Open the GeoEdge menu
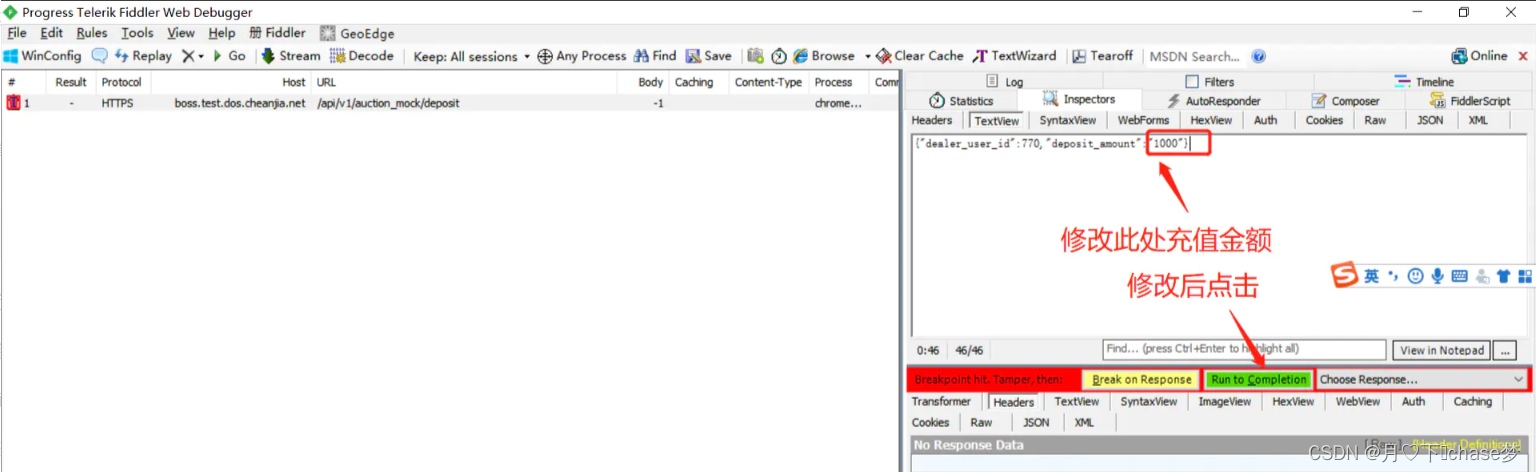Image resolution: width=1536 pixels, height=472 pixels. pyautogui.click(x=357, y=33)
